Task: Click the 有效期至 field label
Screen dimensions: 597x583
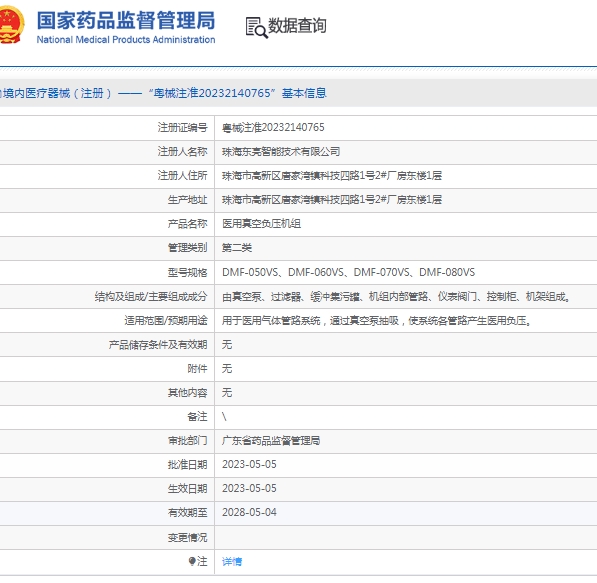Action: (187, 513)
